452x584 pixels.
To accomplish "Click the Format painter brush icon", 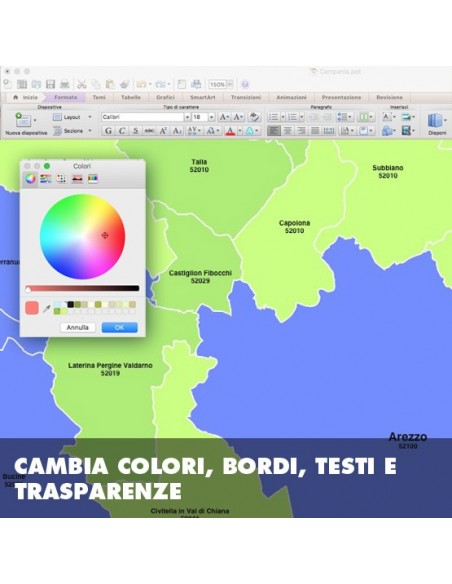I will click(125, 84).
